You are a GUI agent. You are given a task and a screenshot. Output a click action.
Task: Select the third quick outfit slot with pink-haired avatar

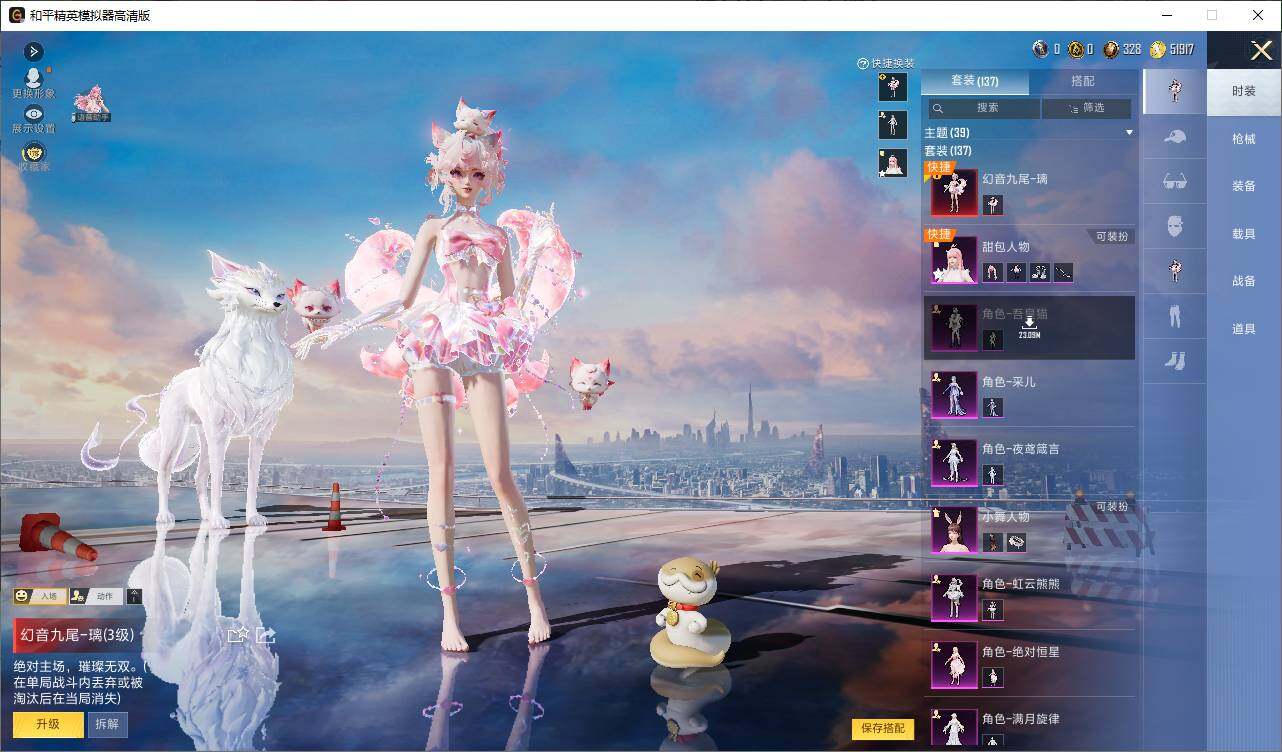(893, 163)
